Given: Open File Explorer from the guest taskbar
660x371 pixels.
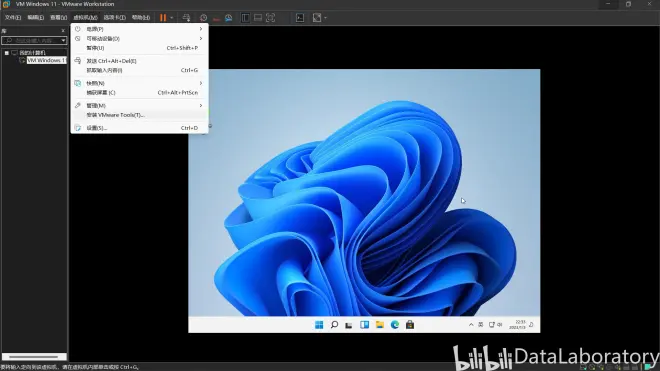Looking at the screenshot, I should pyautogui.click(x=380, y=325).
